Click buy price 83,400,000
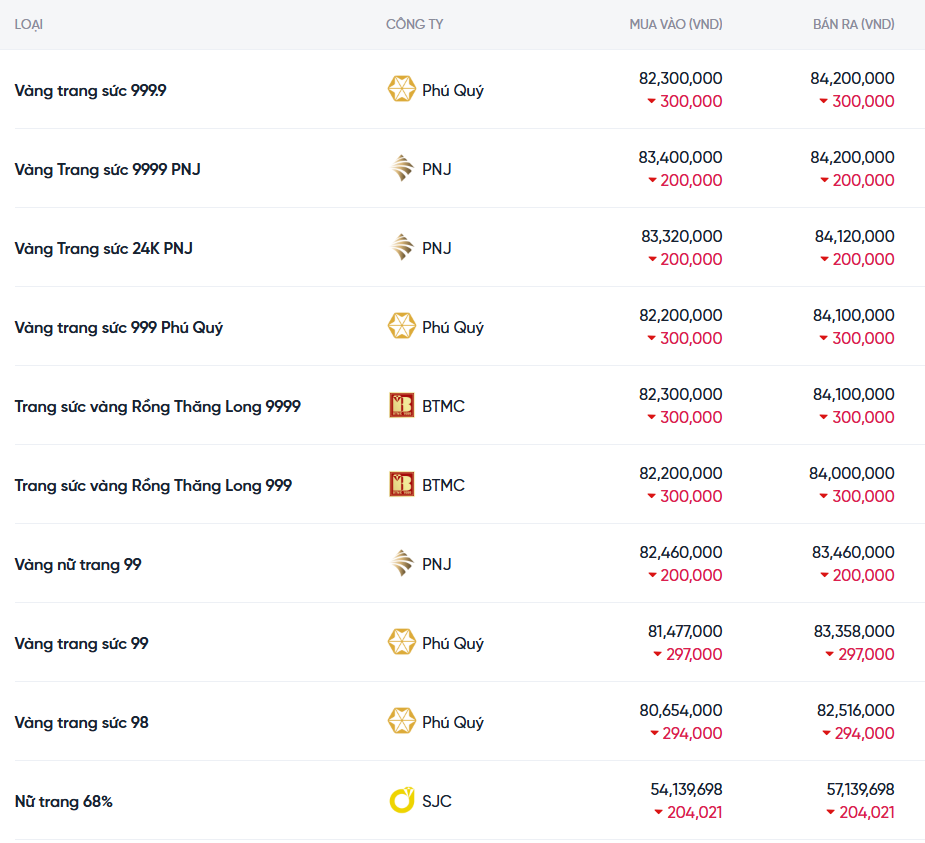Image resolution: width=925 pixels, height=843 pixels. [680, 158]
